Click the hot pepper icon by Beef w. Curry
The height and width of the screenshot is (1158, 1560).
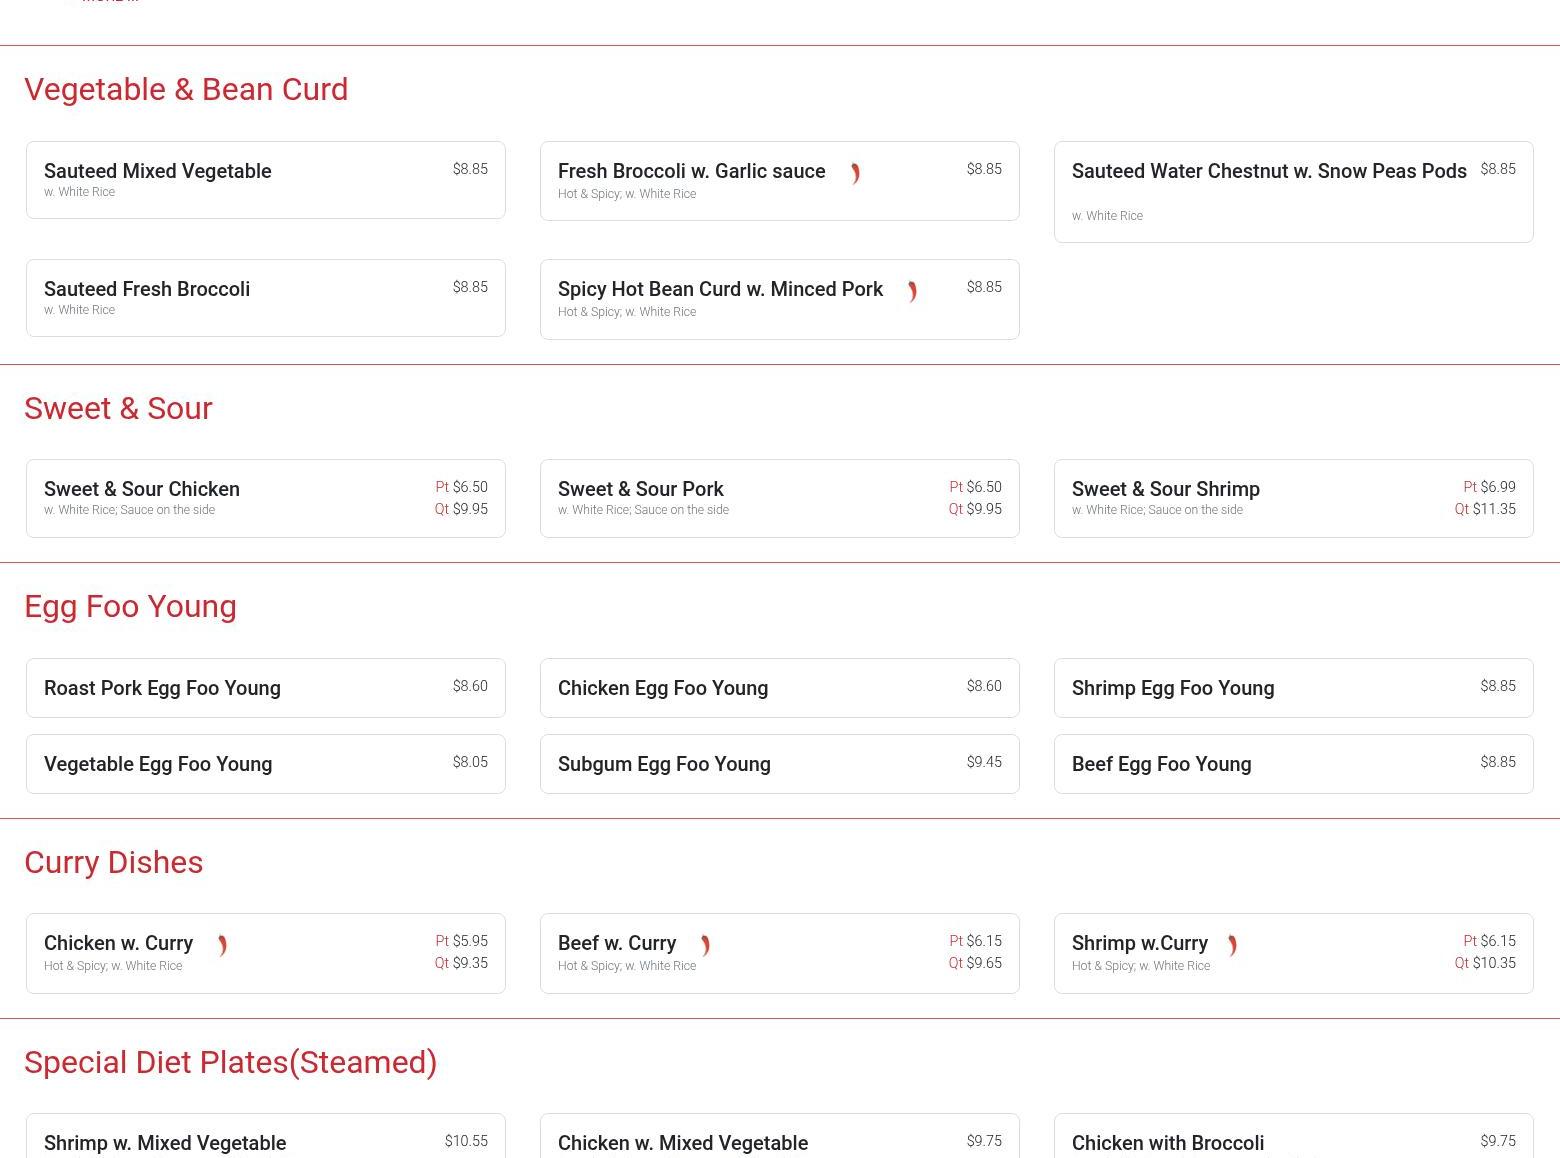[x=705, y=946]
